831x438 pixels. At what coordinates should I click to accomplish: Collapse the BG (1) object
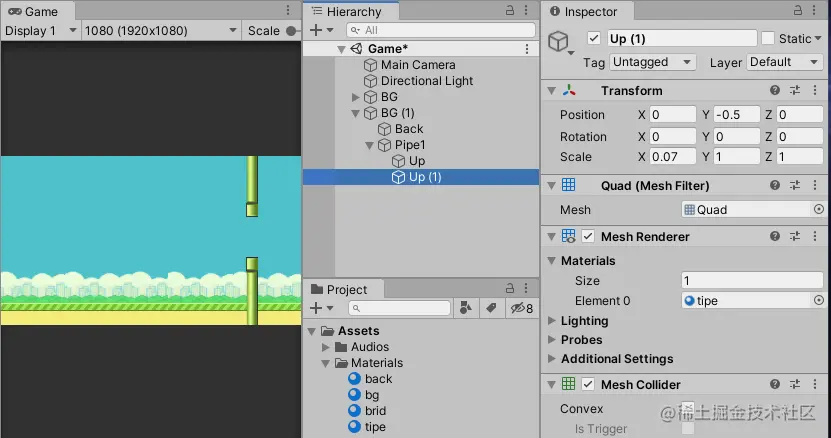[356, 113]
